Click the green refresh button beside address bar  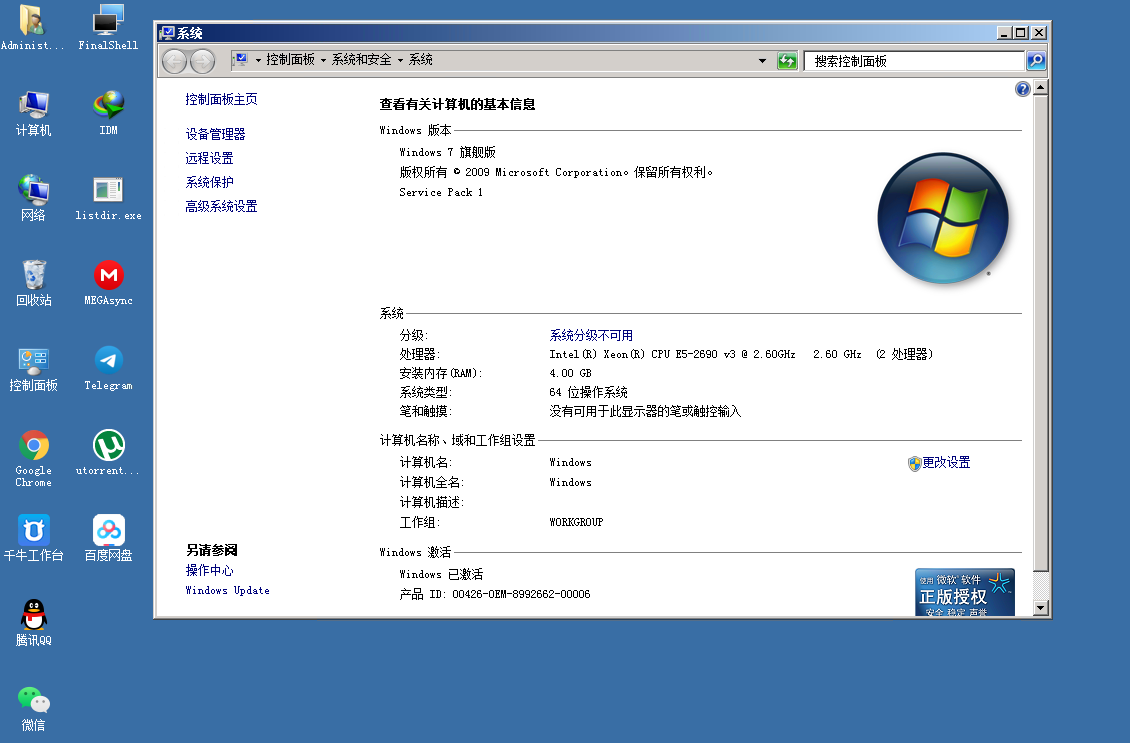click(x=788, y=61)
